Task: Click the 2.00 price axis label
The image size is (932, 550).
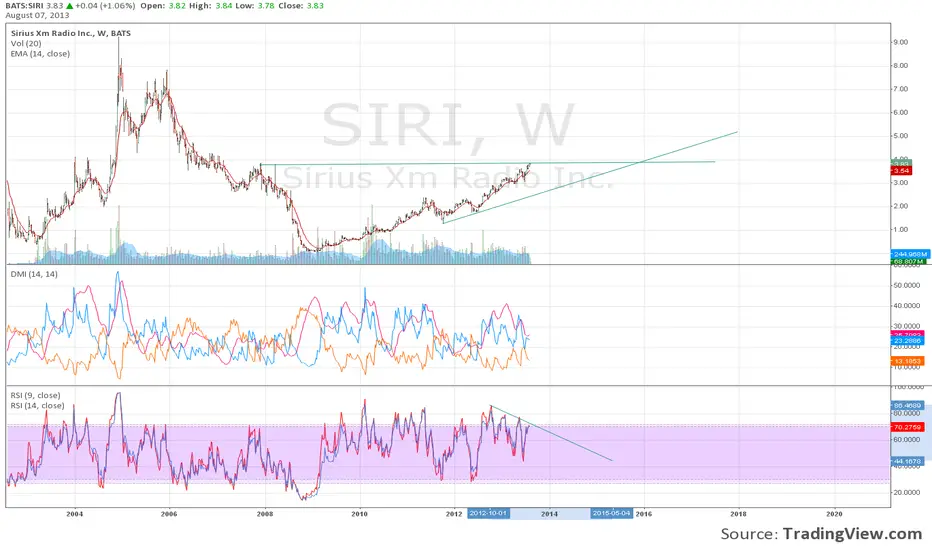Action: coord(900,206)
